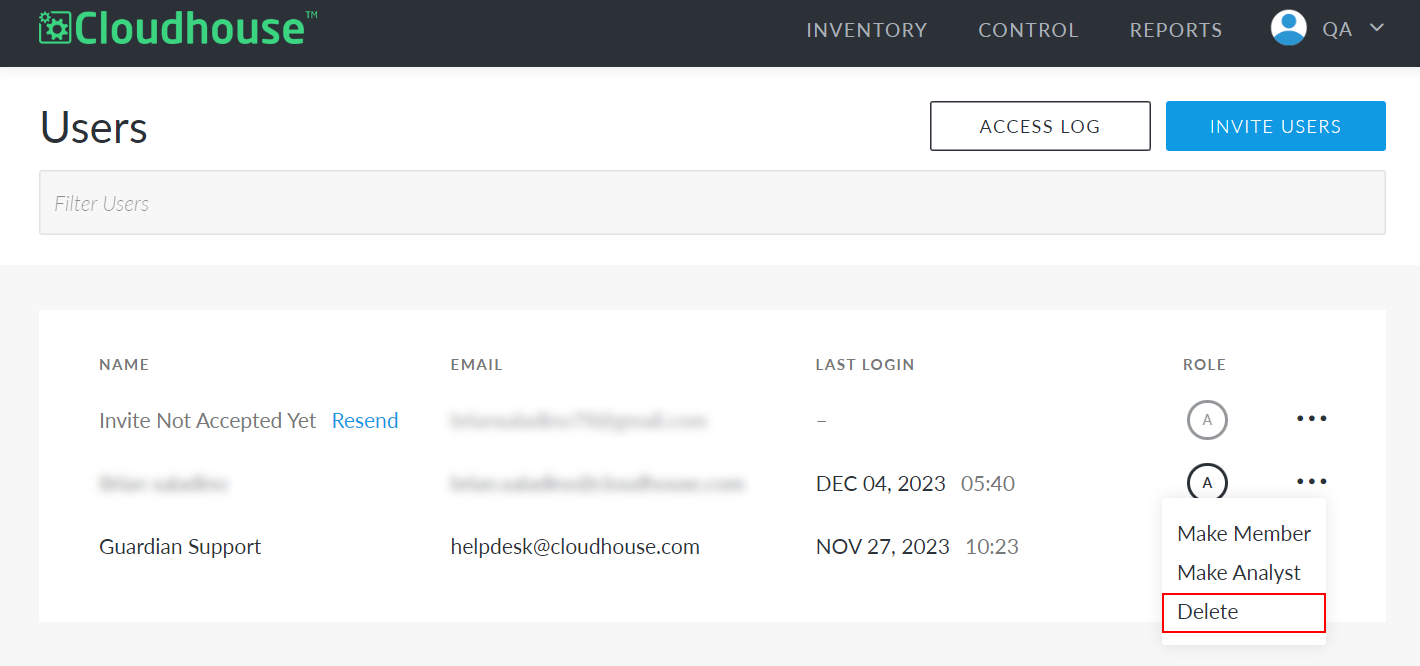1420x666 pixels.
Task: Open the three-dot menu for unaccepted invite row
Action: [x=1311, y=419]
